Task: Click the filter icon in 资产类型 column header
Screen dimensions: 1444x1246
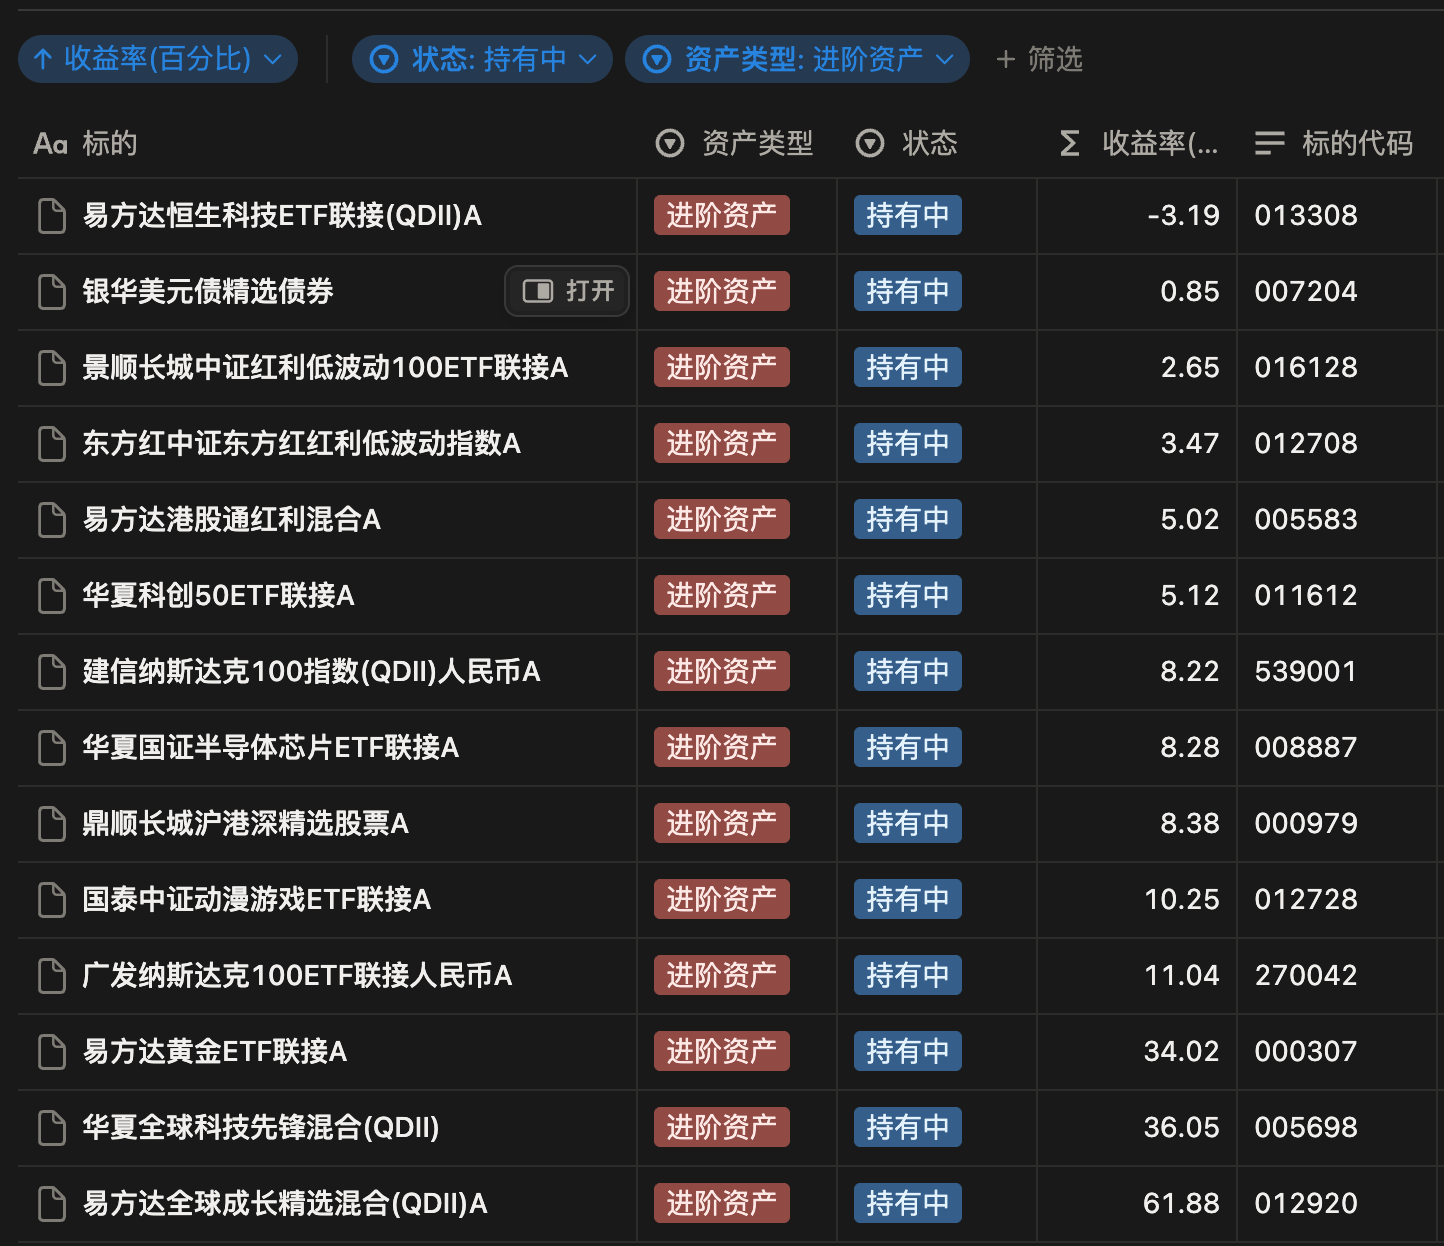Action: pos(670,143)
